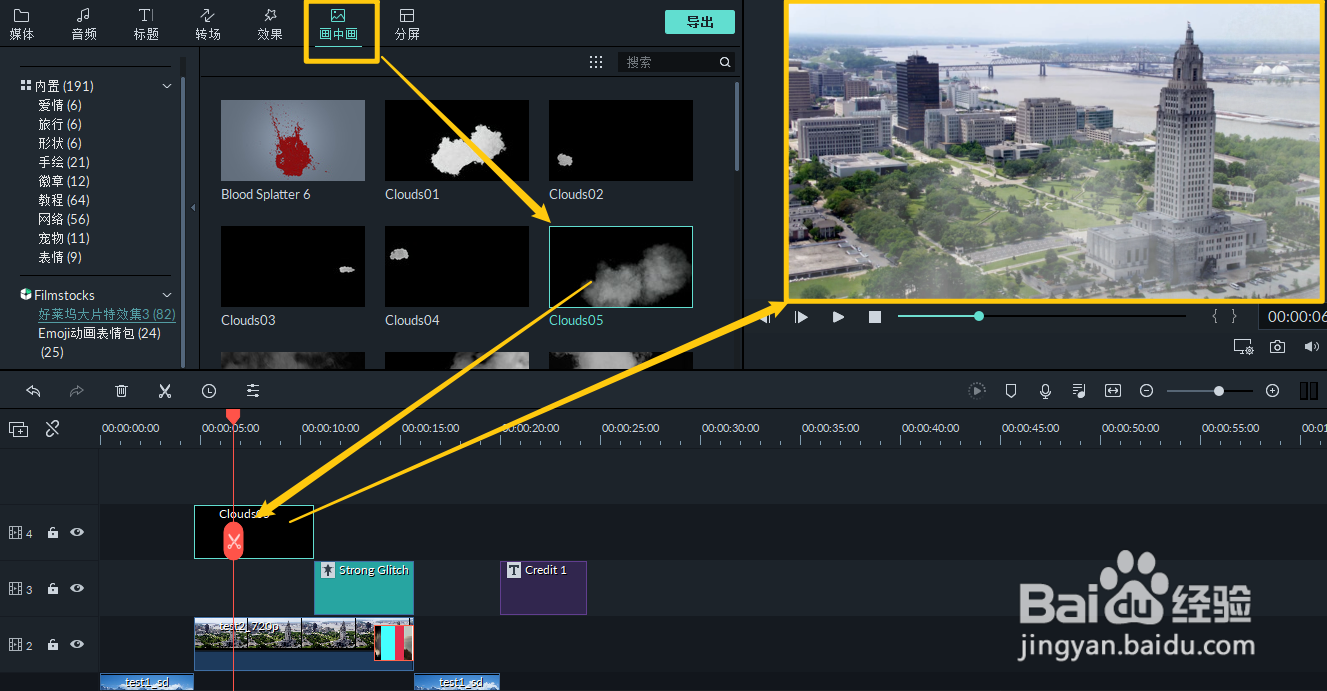Switch to the 媒体 tab

(21, 22)
